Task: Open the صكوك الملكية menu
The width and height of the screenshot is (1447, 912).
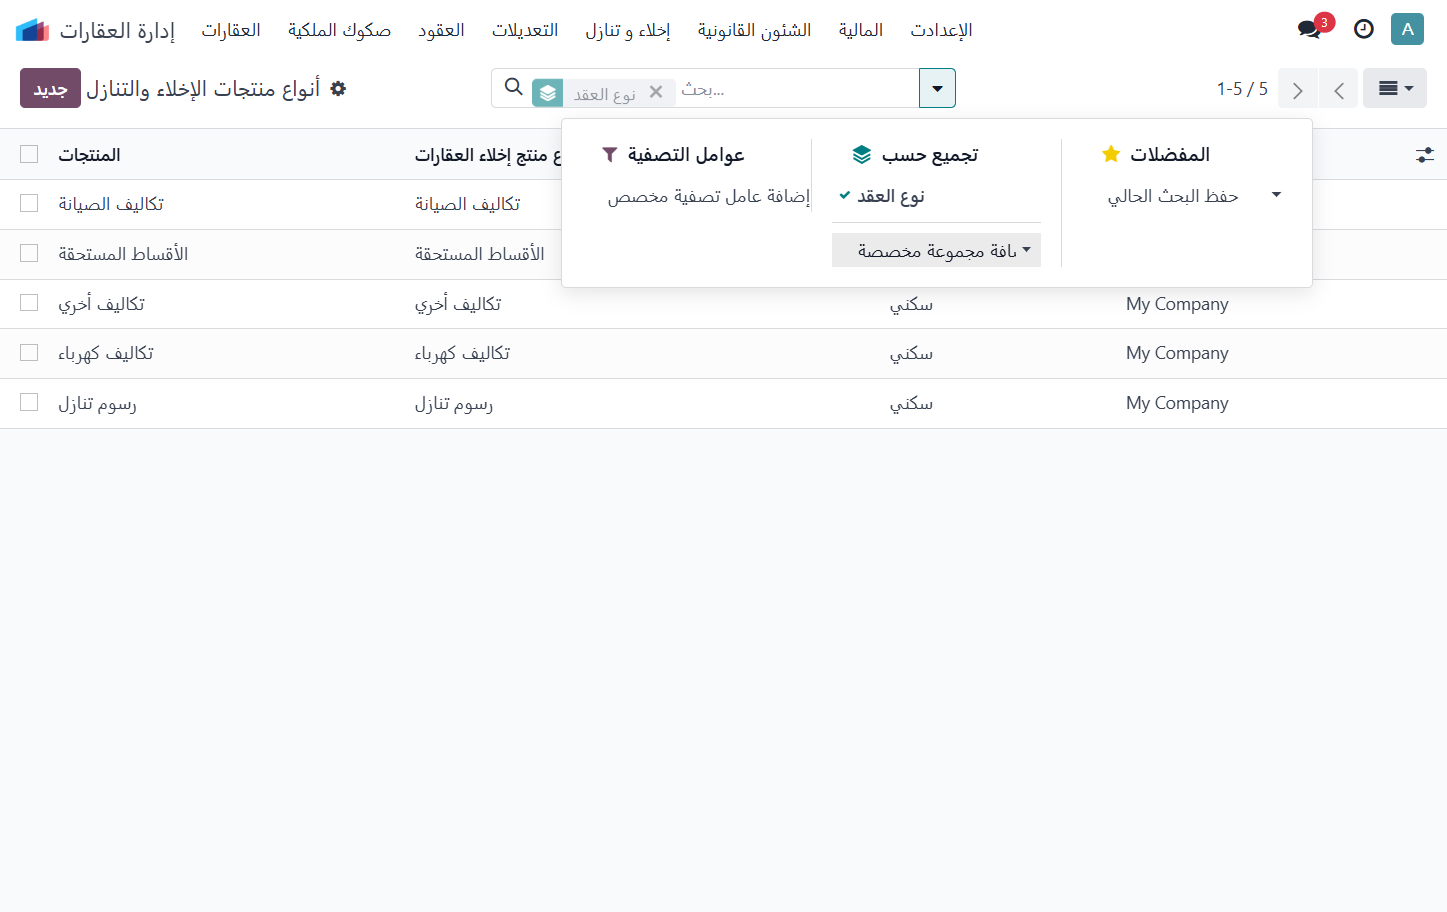Action: 339,30
